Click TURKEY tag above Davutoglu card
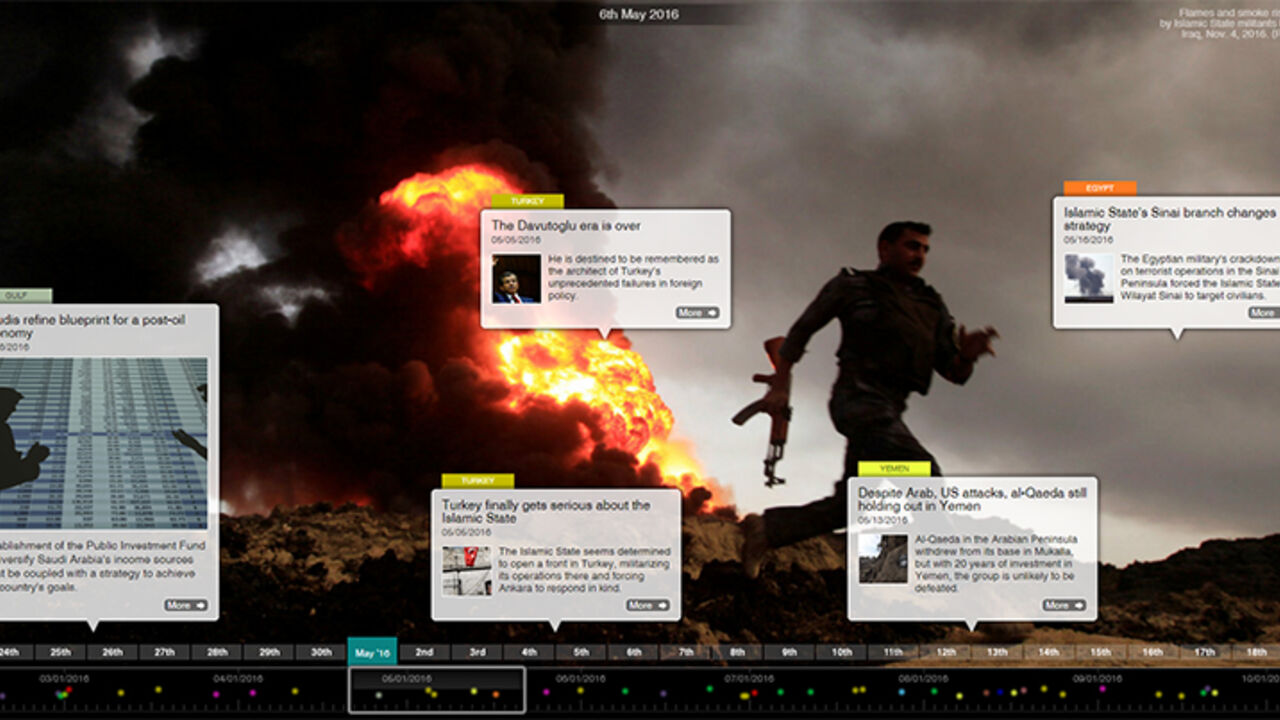The height and width of the screenshot is (720, 1280). (x=527, y=201)
